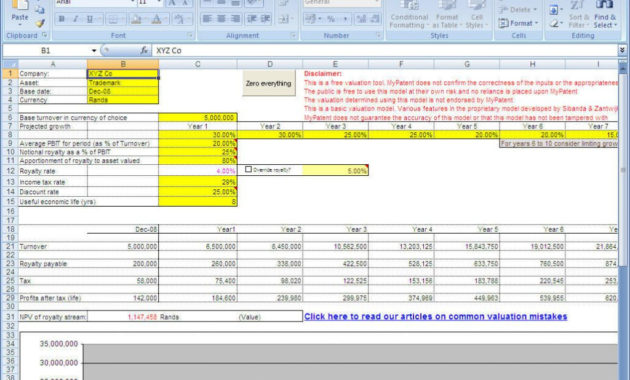Activate the Format Painter brush
Screen dimensions: 630x380
(40, 23)
